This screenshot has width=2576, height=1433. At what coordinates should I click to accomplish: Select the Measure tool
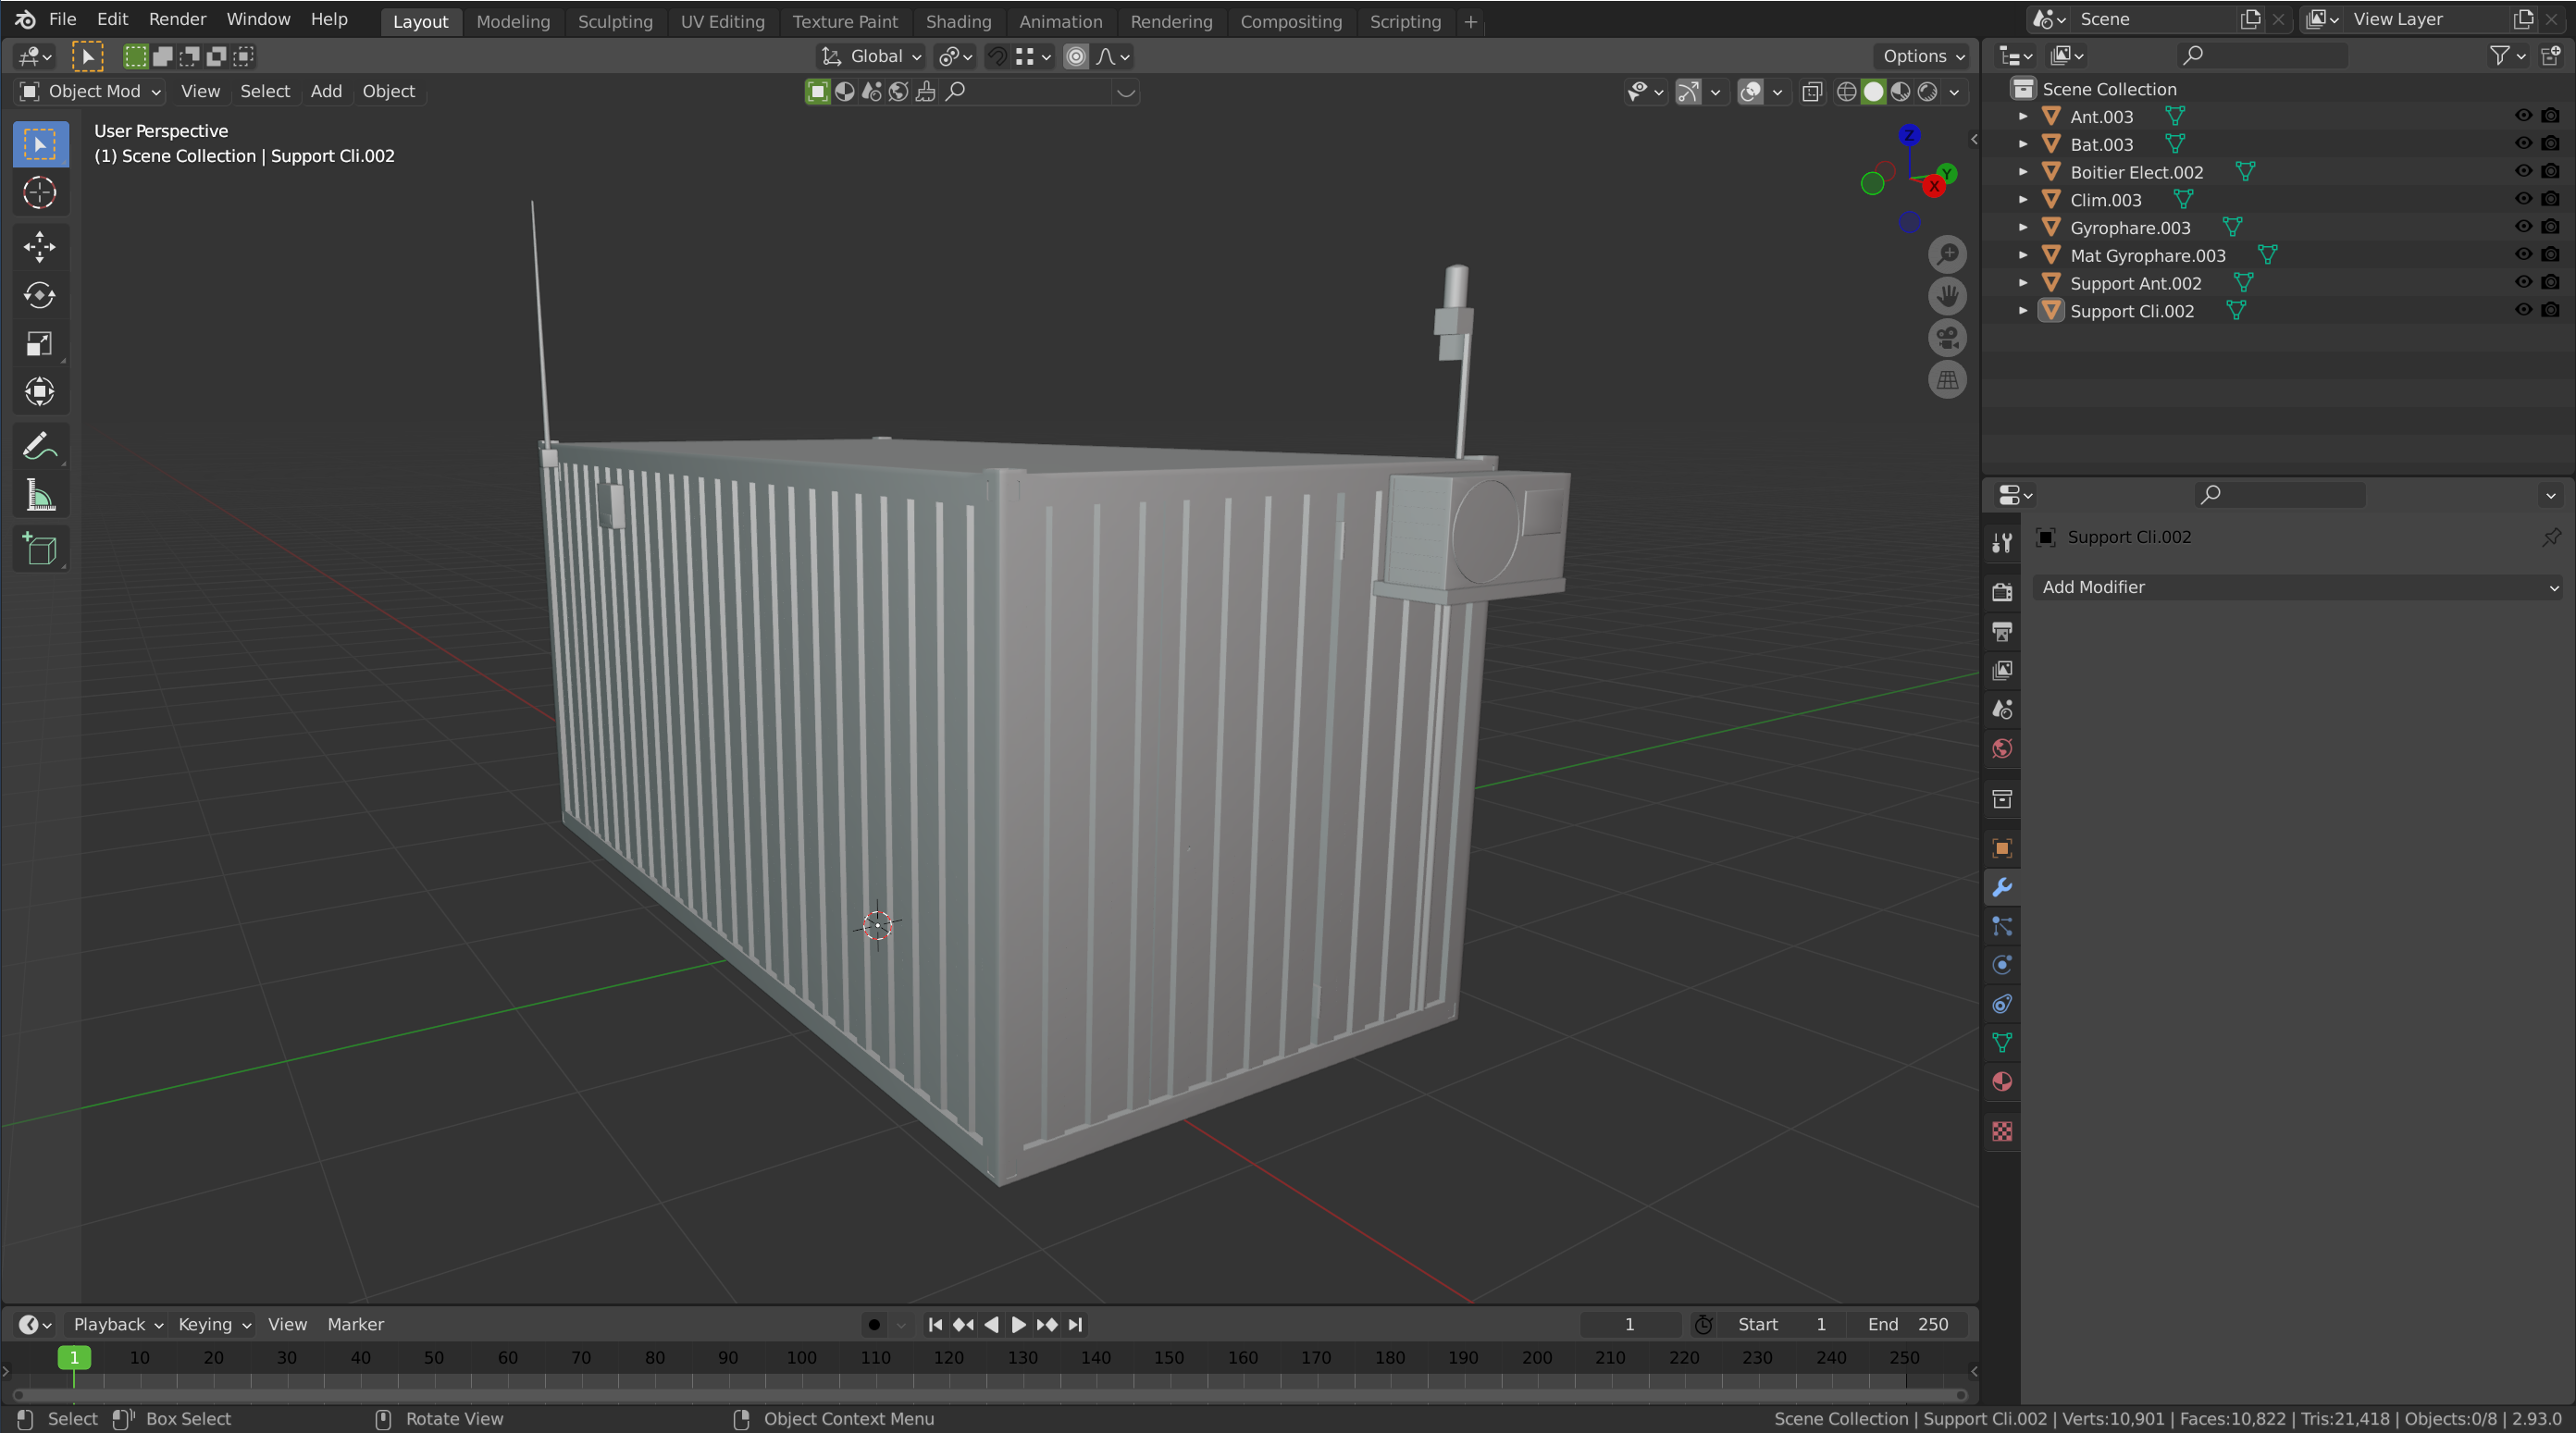[x=40, y=496]
